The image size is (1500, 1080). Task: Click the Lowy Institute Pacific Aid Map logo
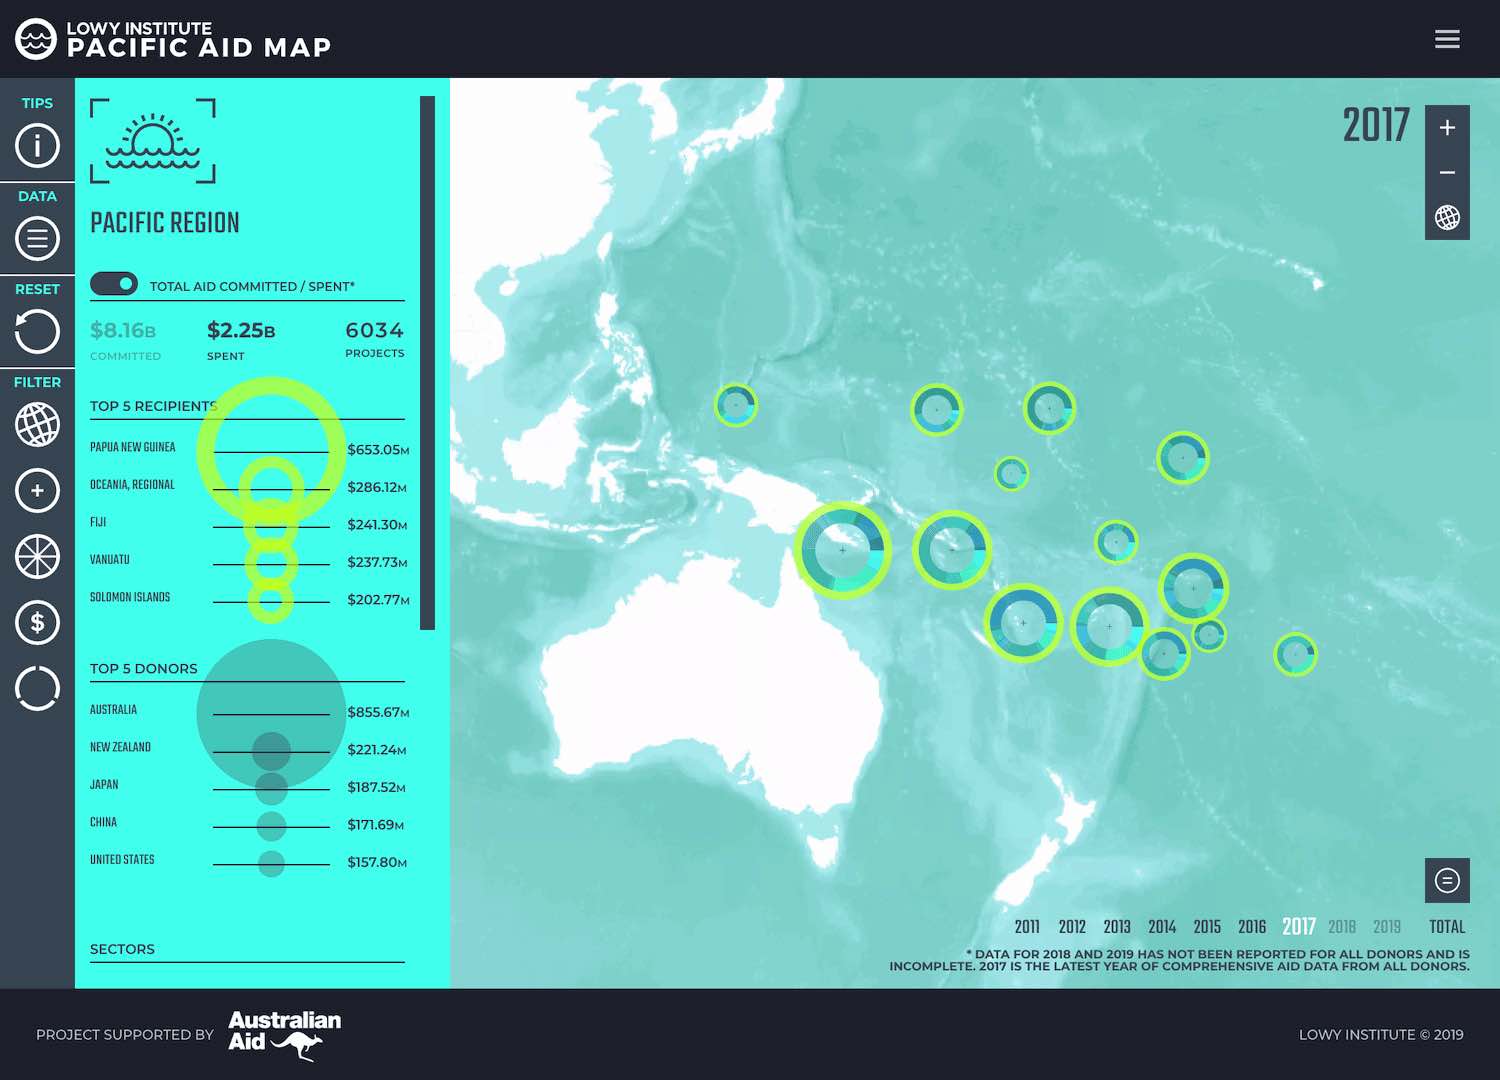click(173, 39)
